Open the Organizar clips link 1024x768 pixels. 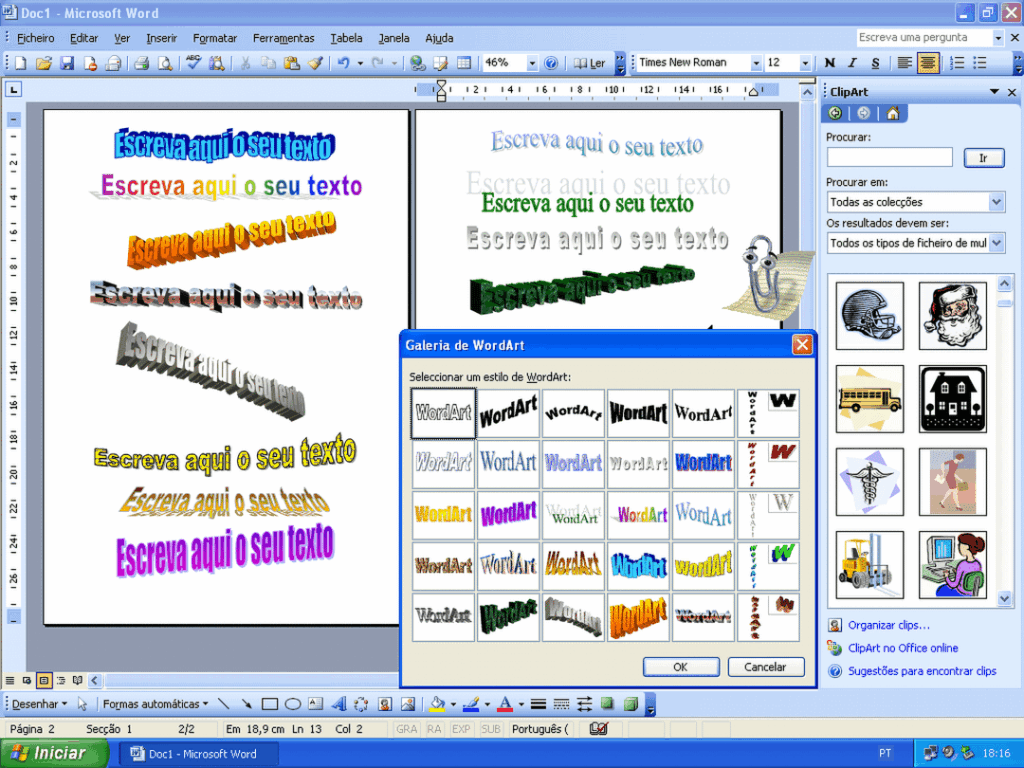click(888, 625)
